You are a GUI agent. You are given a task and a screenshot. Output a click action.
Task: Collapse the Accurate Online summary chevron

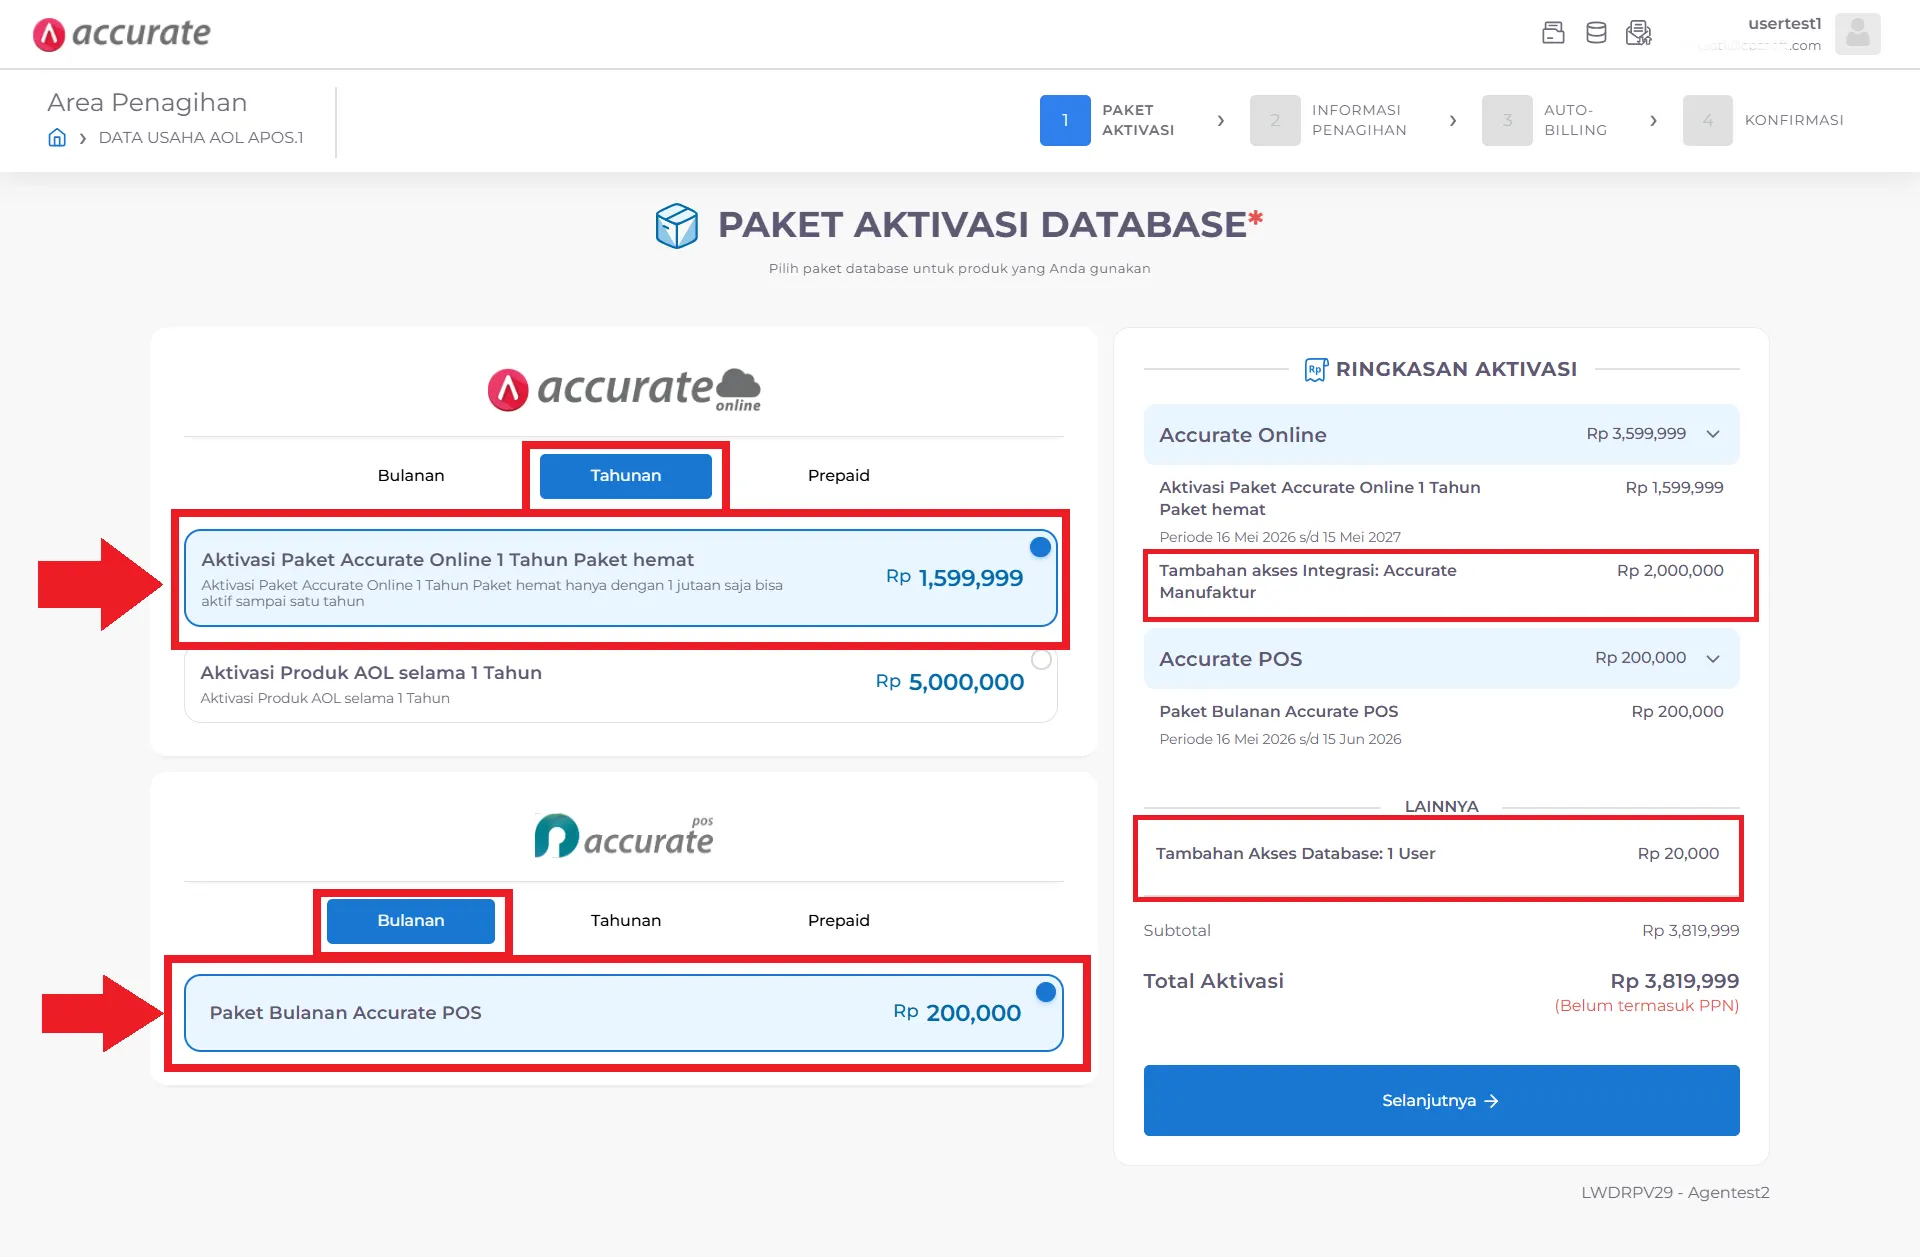tap(1713, 434)
